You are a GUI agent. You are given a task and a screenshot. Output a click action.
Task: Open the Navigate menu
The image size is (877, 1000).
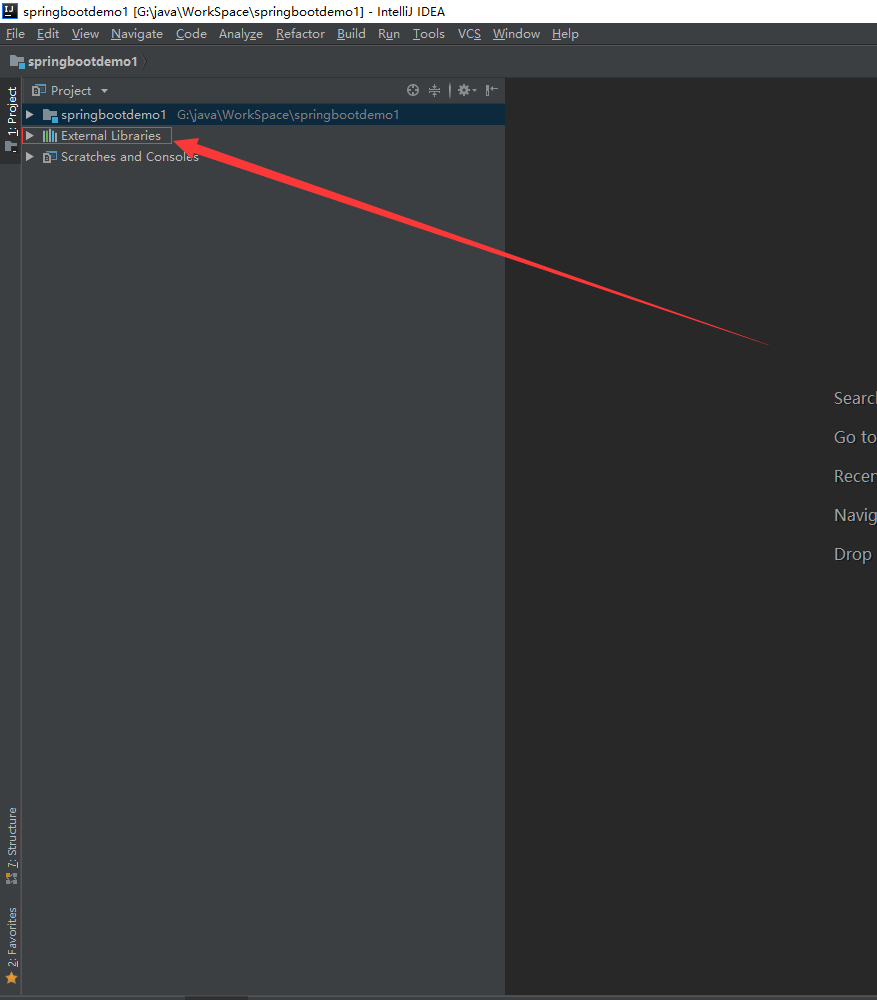tap(136, 34)
